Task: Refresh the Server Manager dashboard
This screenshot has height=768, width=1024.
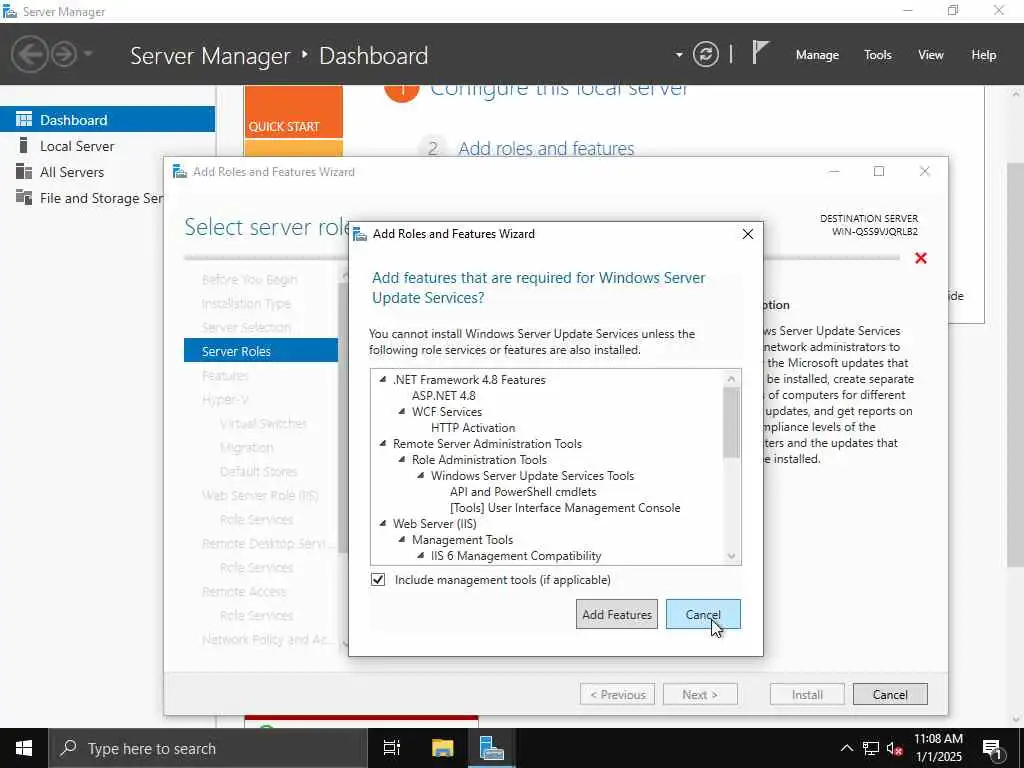Action: (x=705, y=54)
